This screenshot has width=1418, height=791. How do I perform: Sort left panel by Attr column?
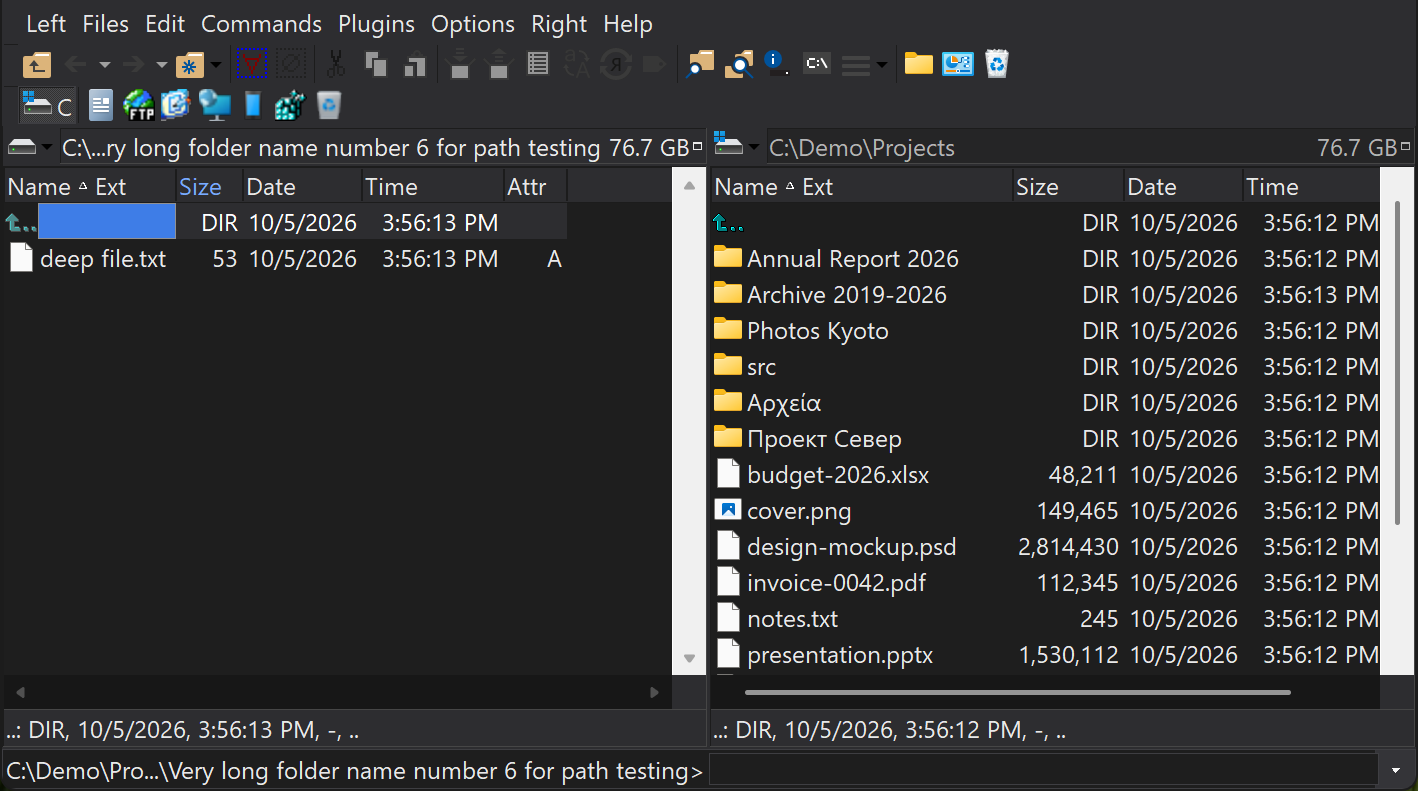coord(535,187)
